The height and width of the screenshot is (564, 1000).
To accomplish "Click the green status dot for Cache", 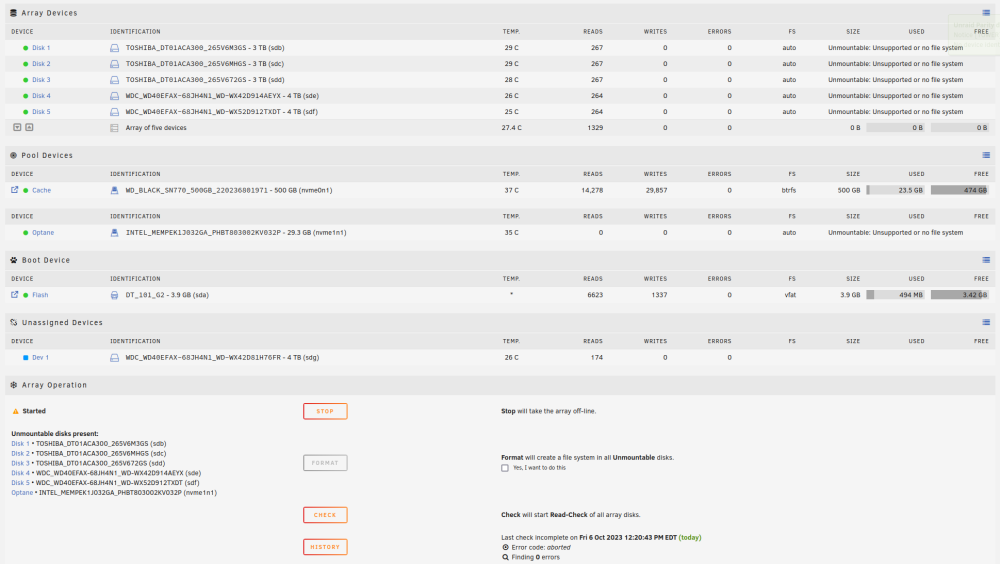I will click(26, 190).
